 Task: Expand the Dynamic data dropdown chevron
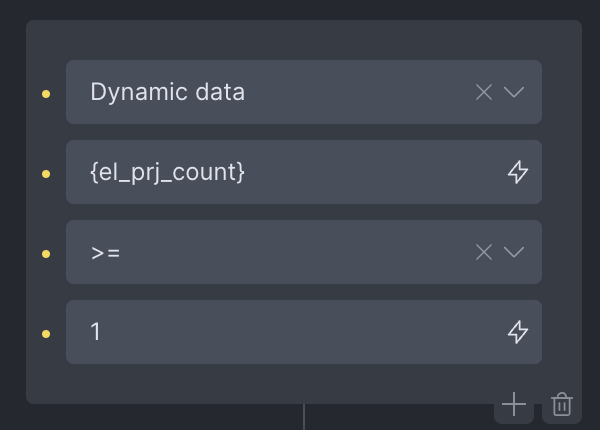pos(514,92)
